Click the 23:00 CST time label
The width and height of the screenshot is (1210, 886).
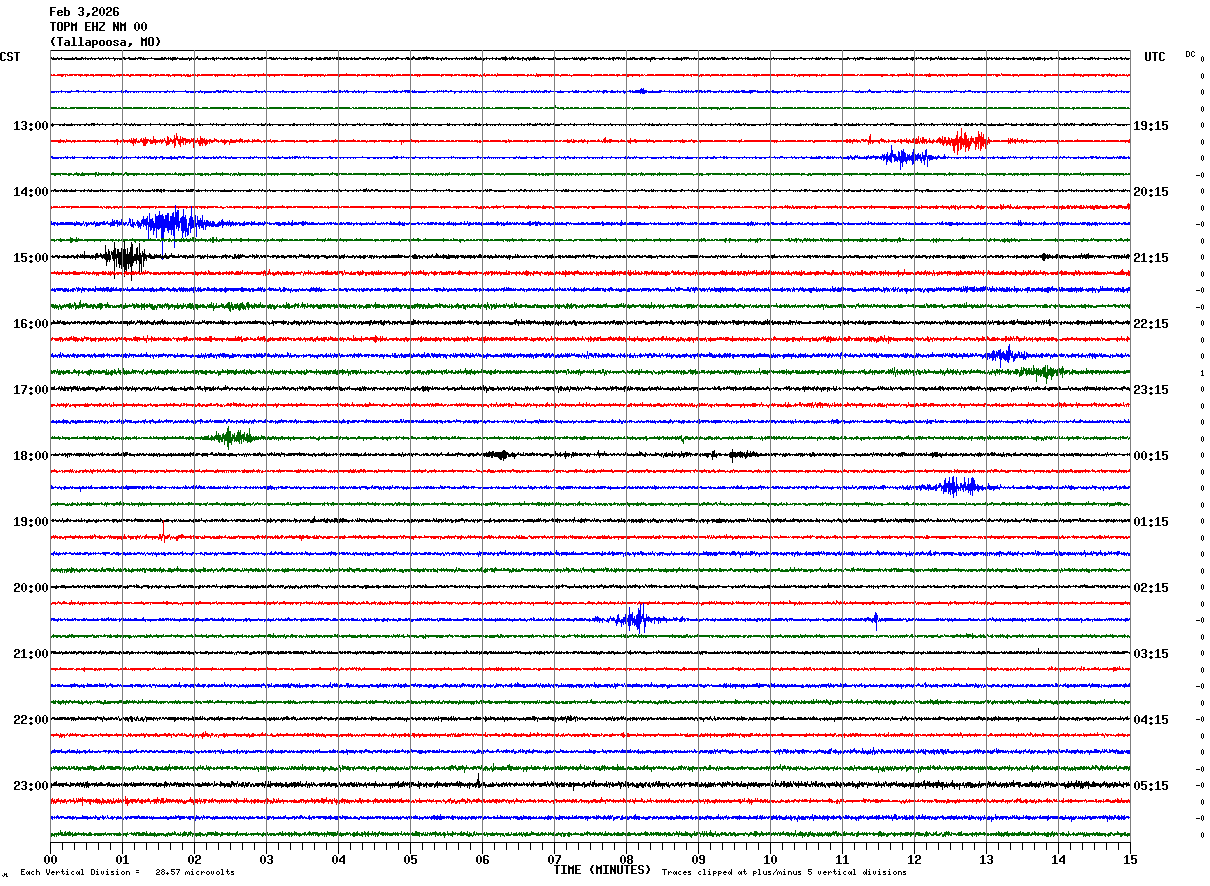pos(30,786)
